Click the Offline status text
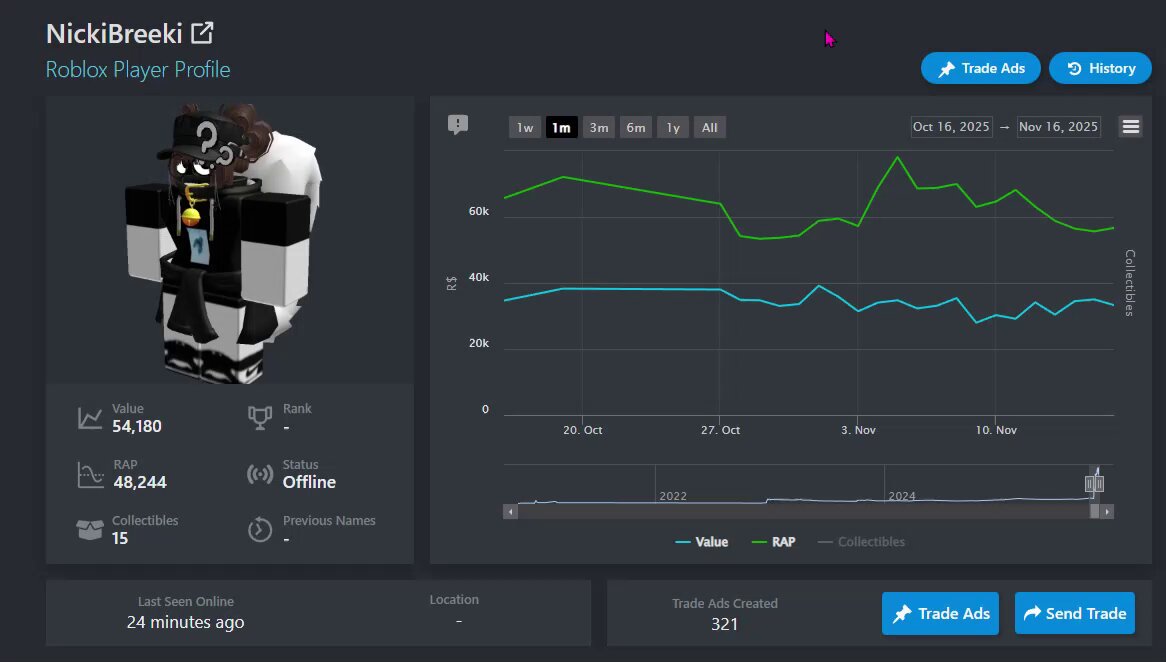 [309, 482]
